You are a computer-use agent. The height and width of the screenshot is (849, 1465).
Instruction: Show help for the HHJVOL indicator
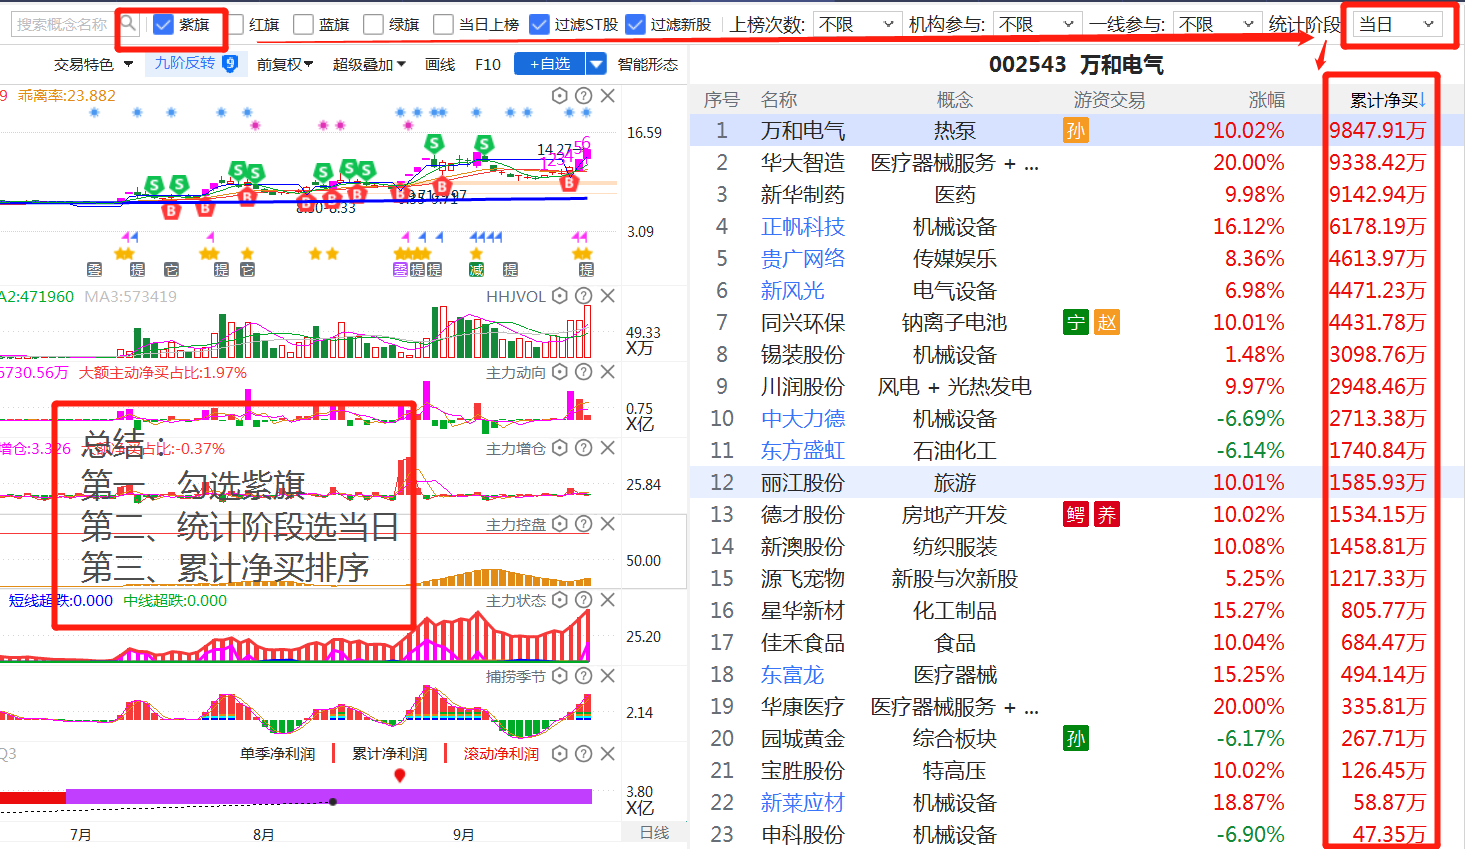pos(584,296)
